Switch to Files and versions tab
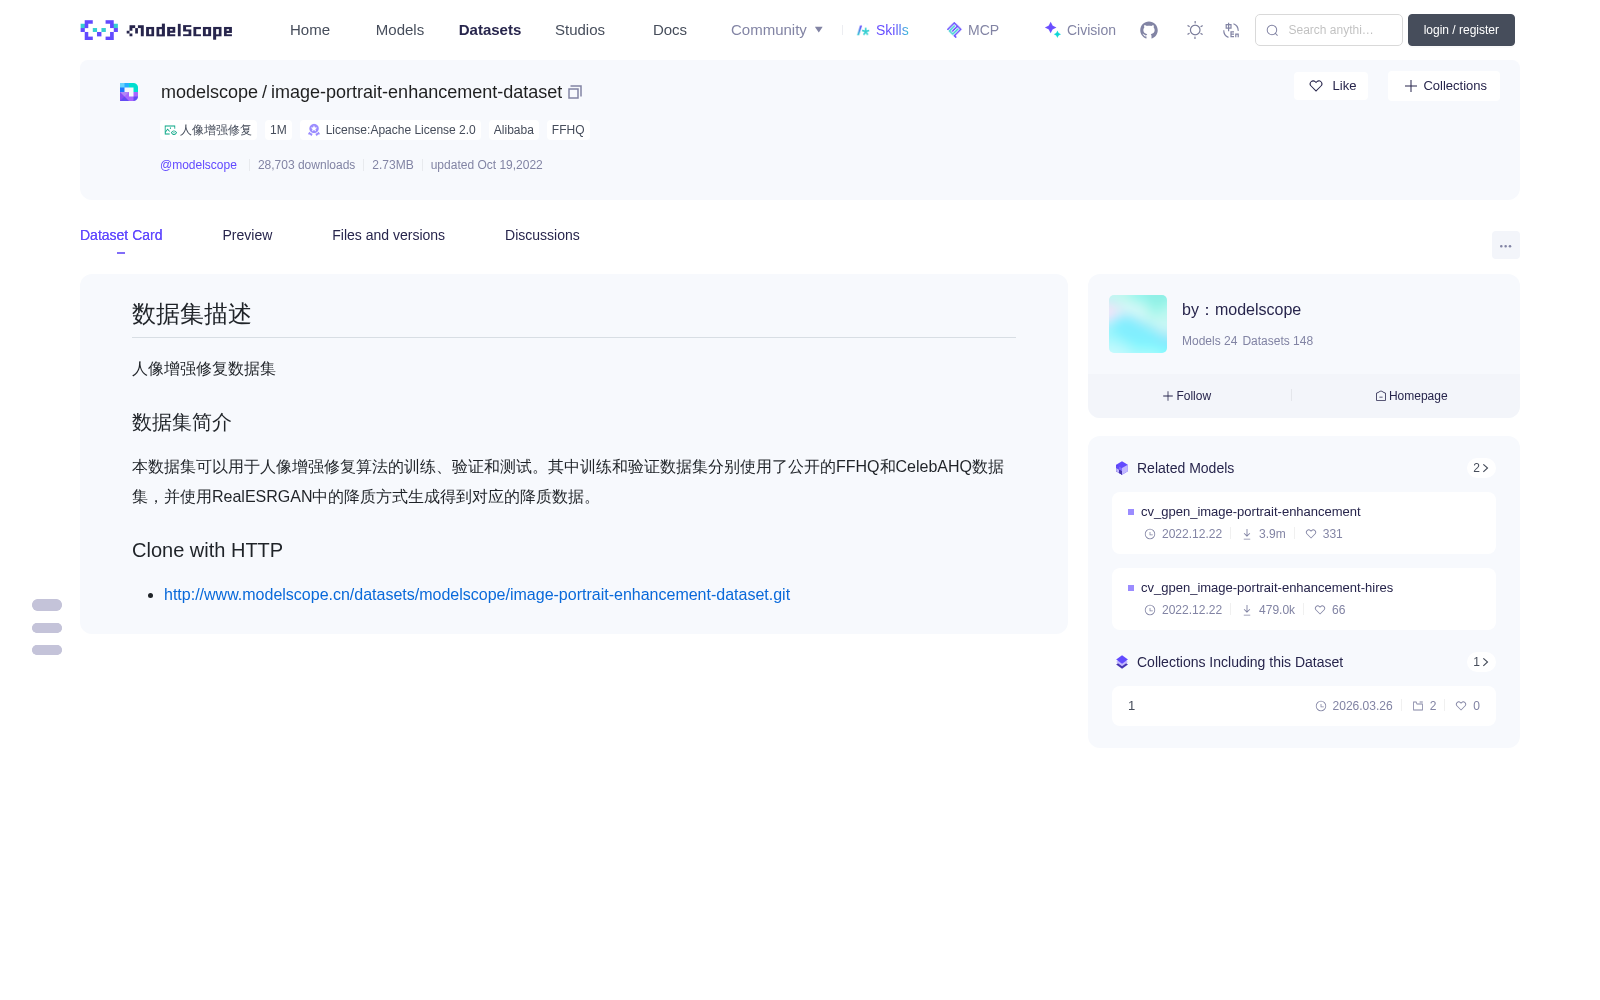 [388, 235]
